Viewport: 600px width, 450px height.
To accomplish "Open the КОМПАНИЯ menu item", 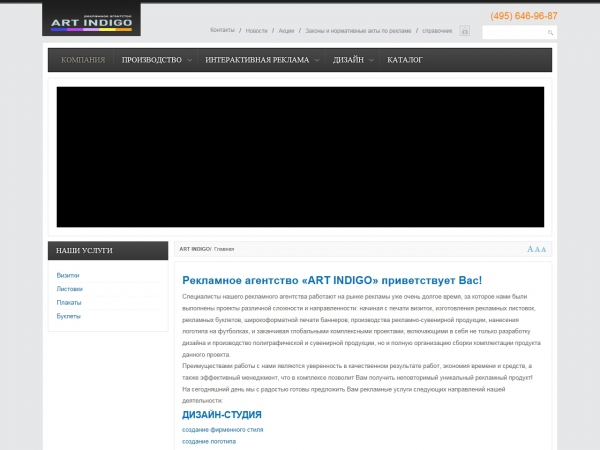I will (83, 60).
